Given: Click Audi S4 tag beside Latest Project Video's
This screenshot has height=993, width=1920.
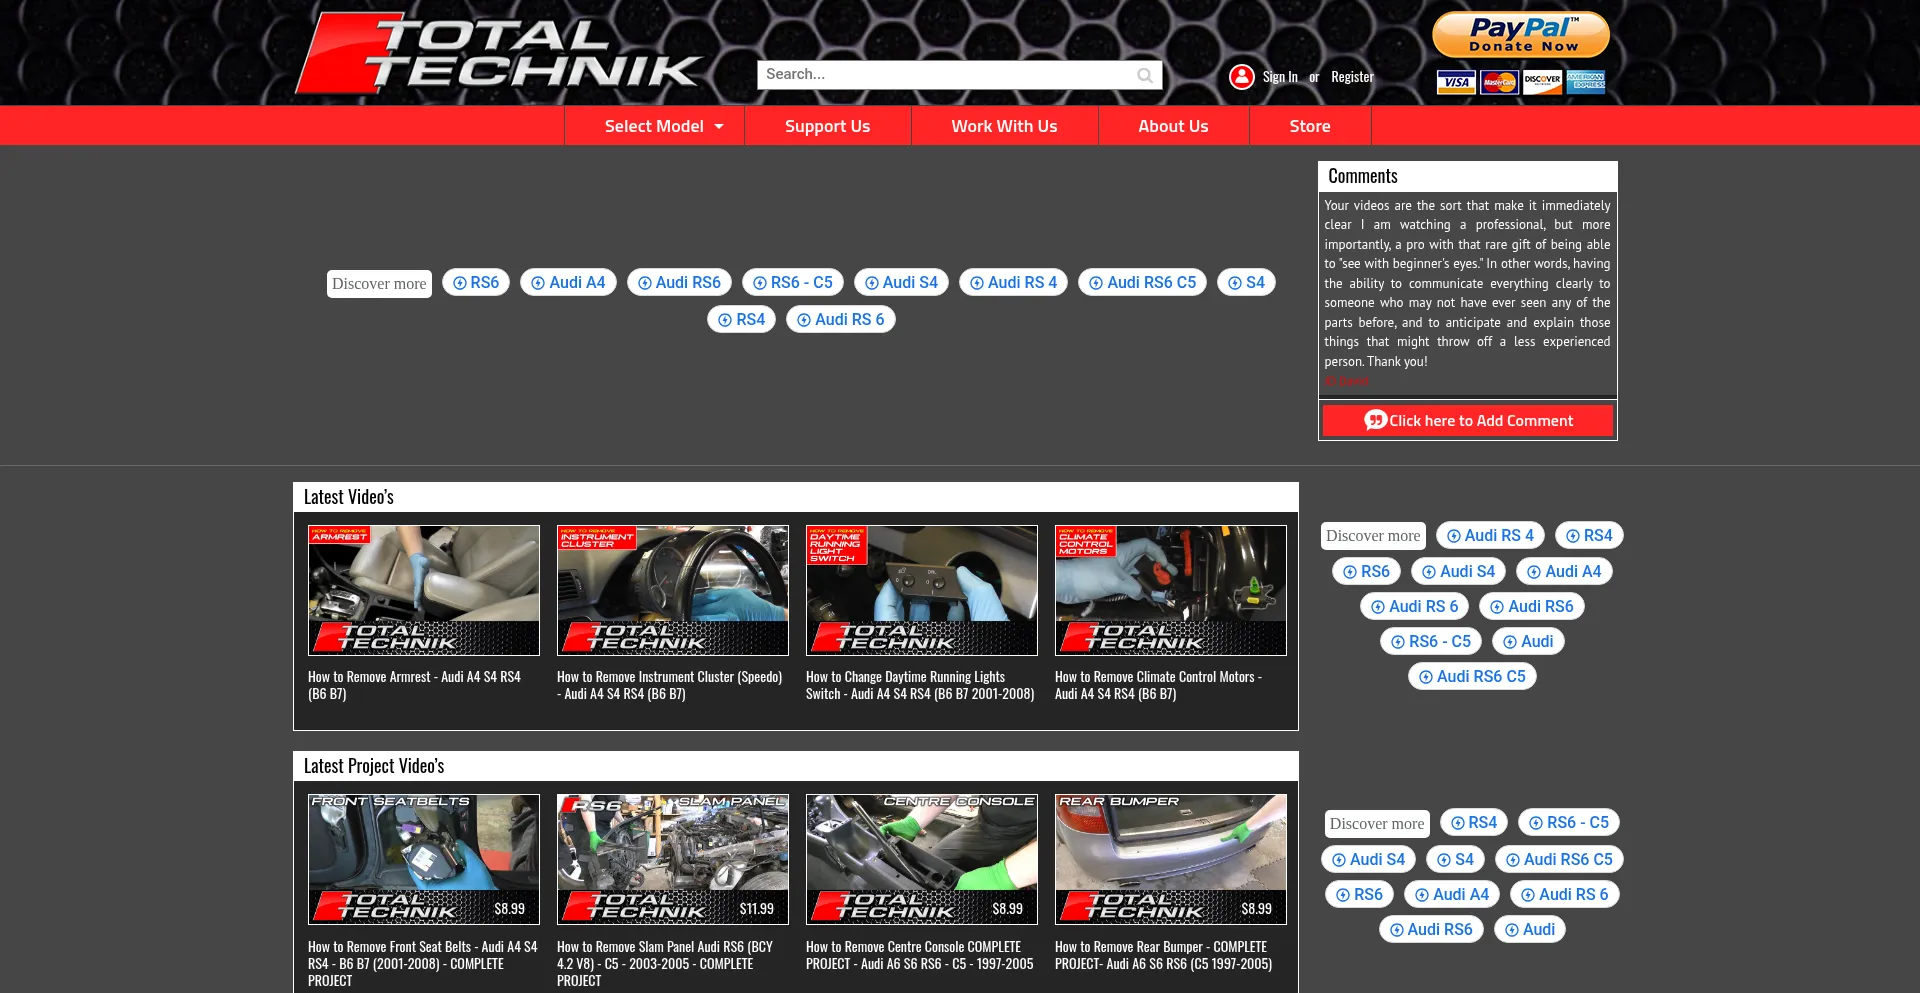Looking at the screenshot, I should click(x=1368, y=860).
